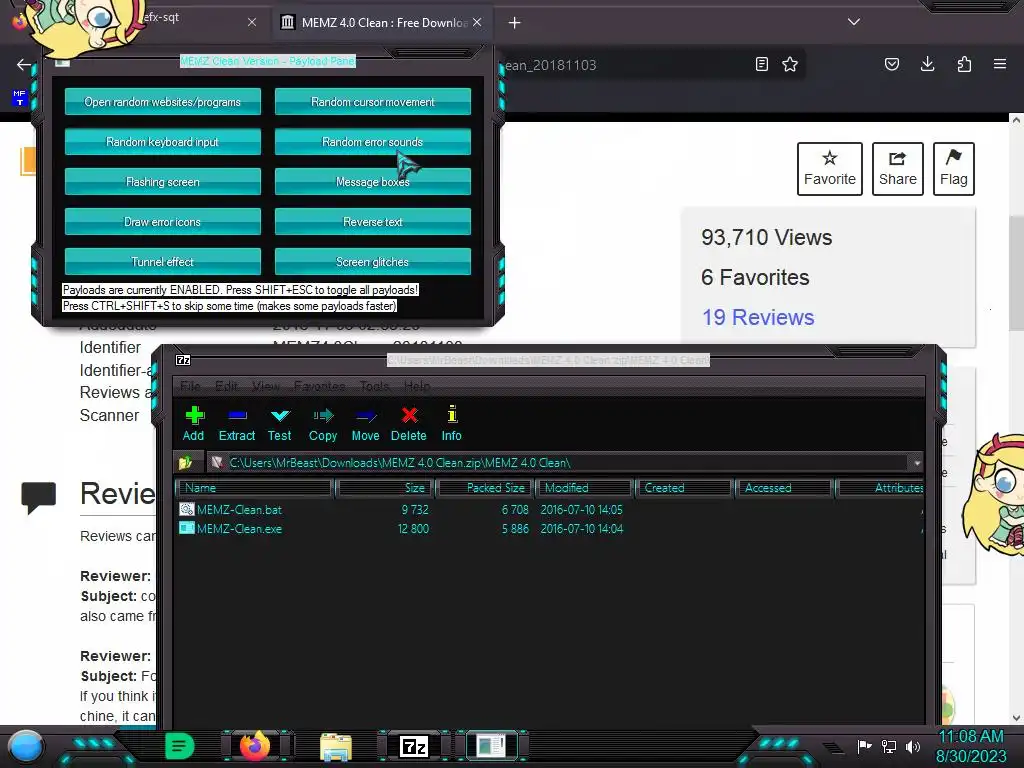Click the Test checkmark icon in 7-Zip

(x=280, y=424)
